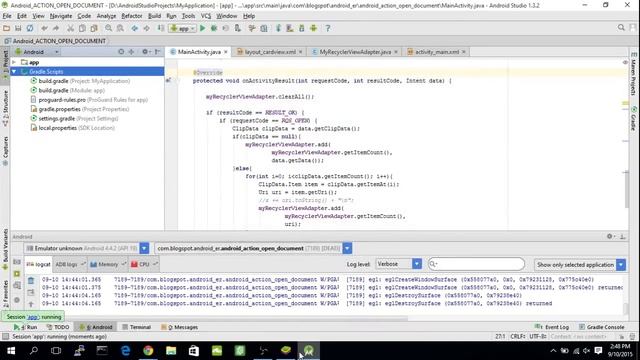
Task: Click the Search Everywhere magnifier icon
Action: (x=621, y=27)
